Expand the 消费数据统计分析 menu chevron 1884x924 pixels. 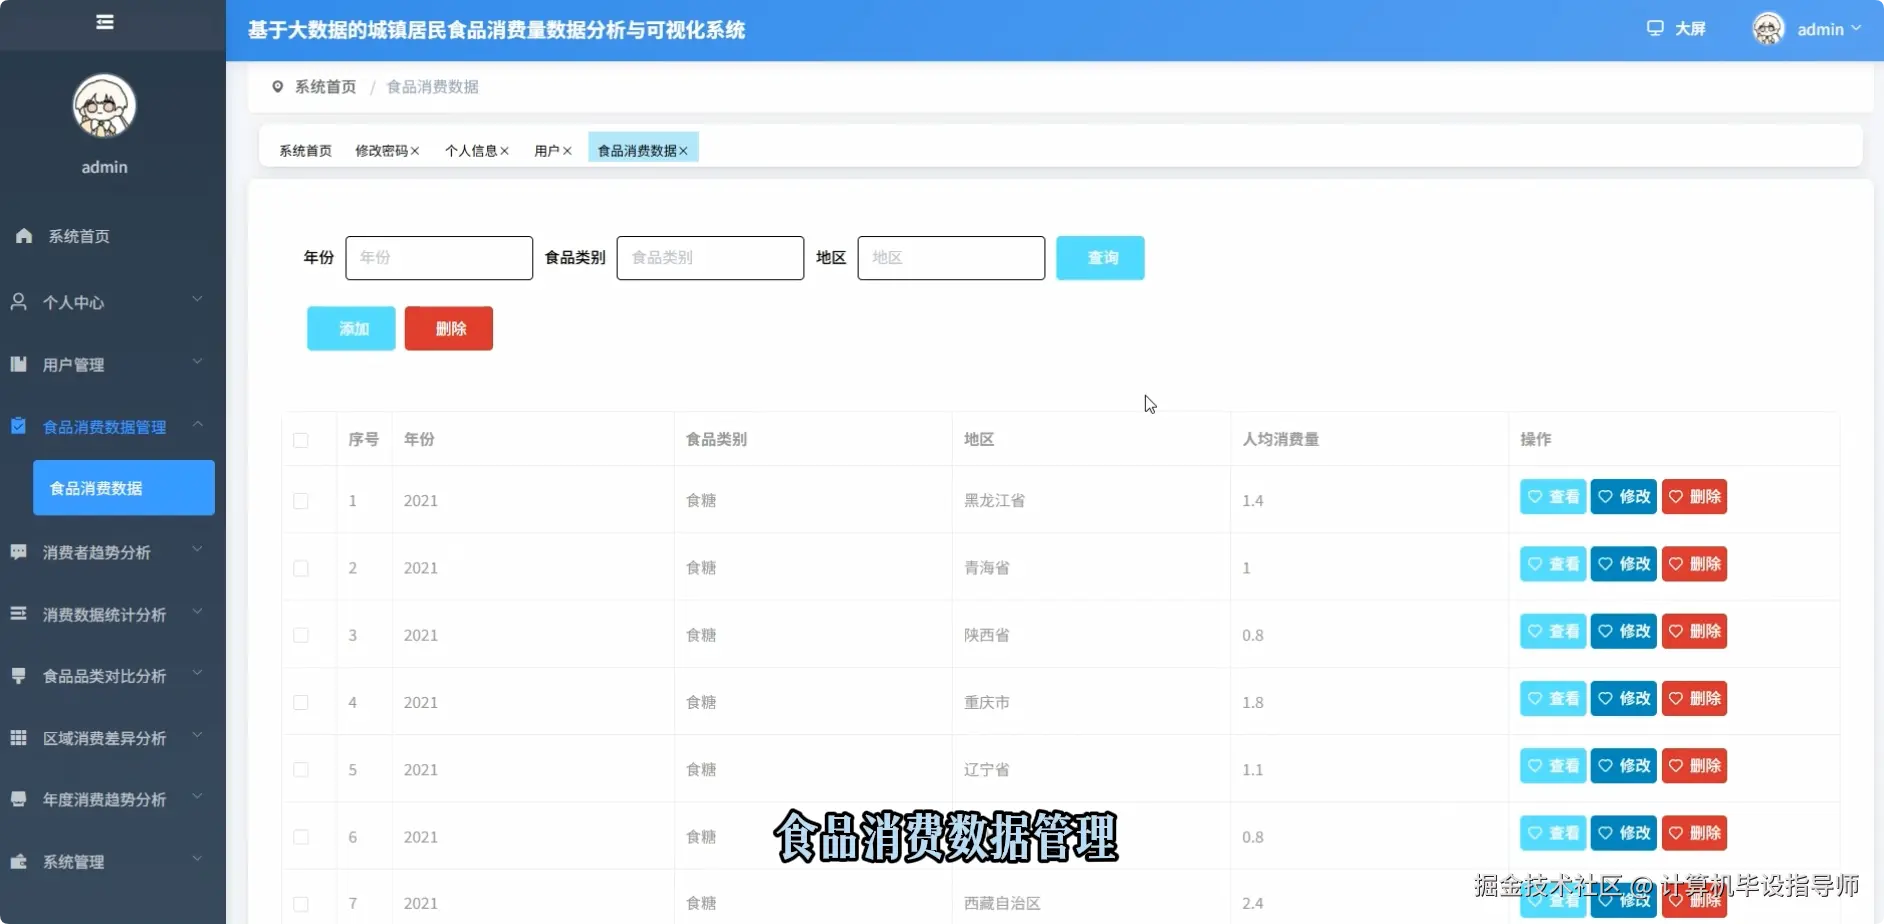pos(197,611)
